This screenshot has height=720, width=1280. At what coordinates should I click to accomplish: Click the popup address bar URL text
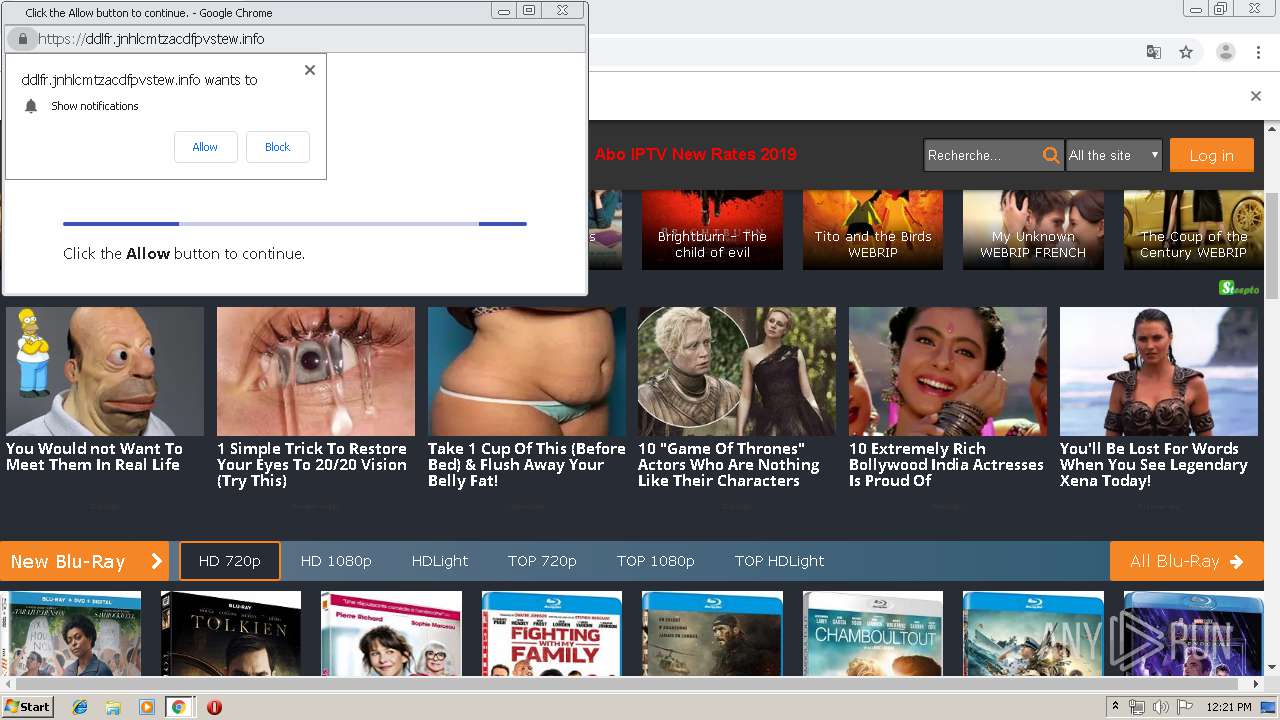151,39
